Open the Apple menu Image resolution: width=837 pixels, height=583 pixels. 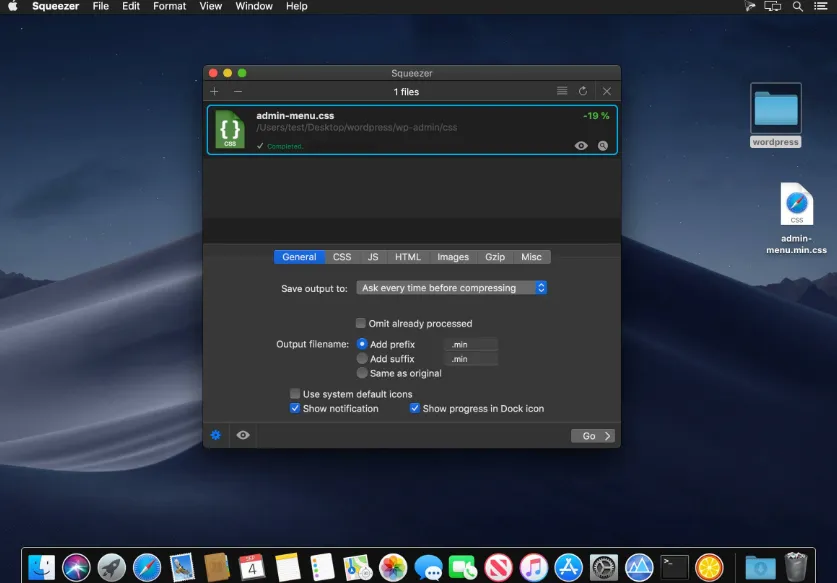[13, 6]
